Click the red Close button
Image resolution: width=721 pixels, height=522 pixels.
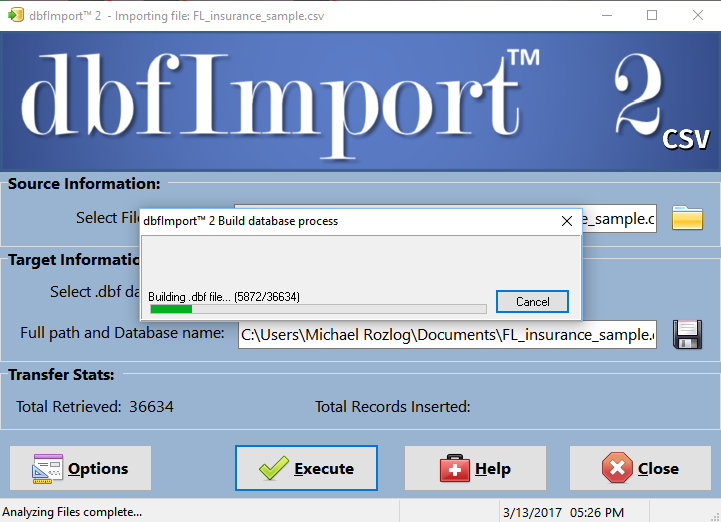[x=640, y=468]
